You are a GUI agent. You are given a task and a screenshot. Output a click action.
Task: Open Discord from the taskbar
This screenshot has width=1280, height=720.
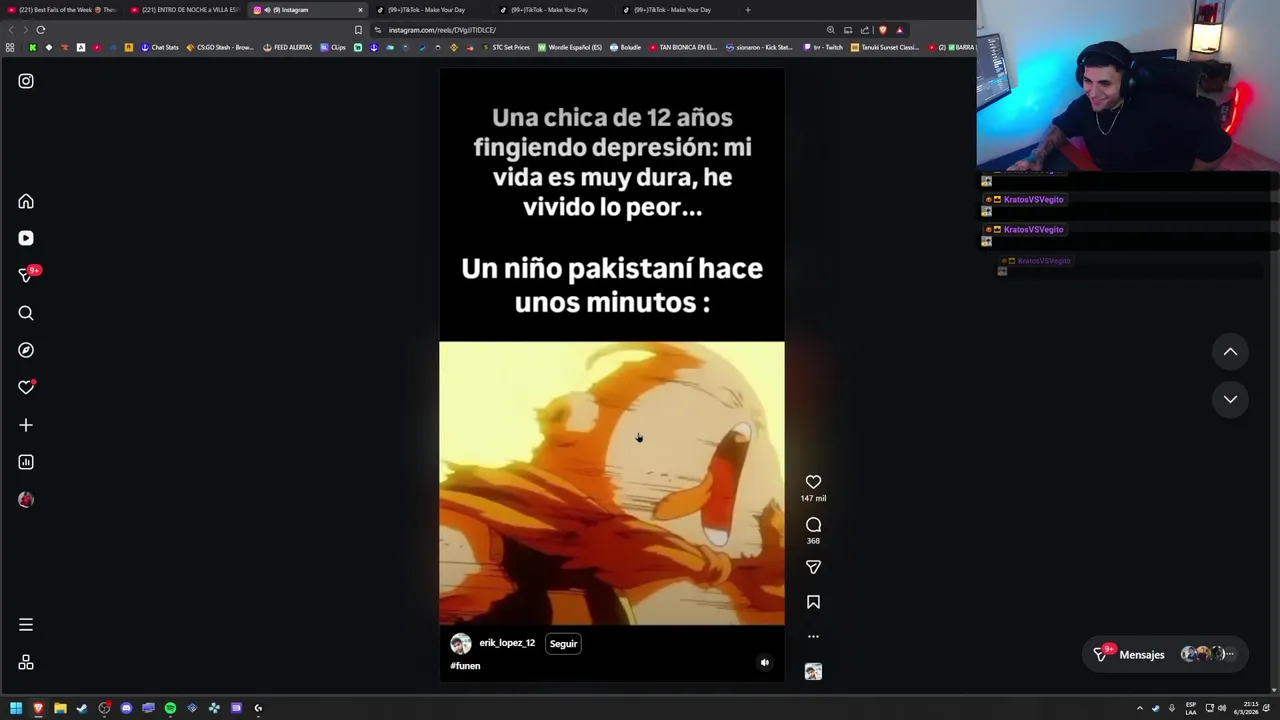point(126,708)
